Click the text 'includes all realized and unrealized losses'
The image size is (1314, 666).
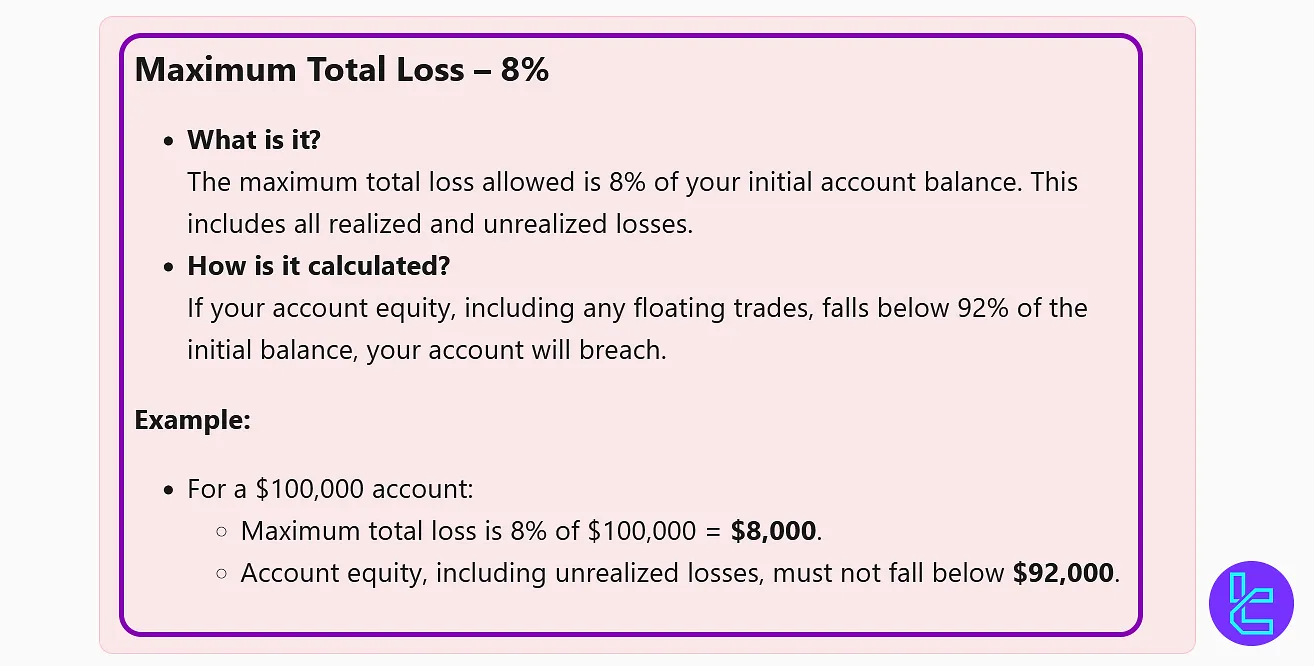click(x=439, y=224)
